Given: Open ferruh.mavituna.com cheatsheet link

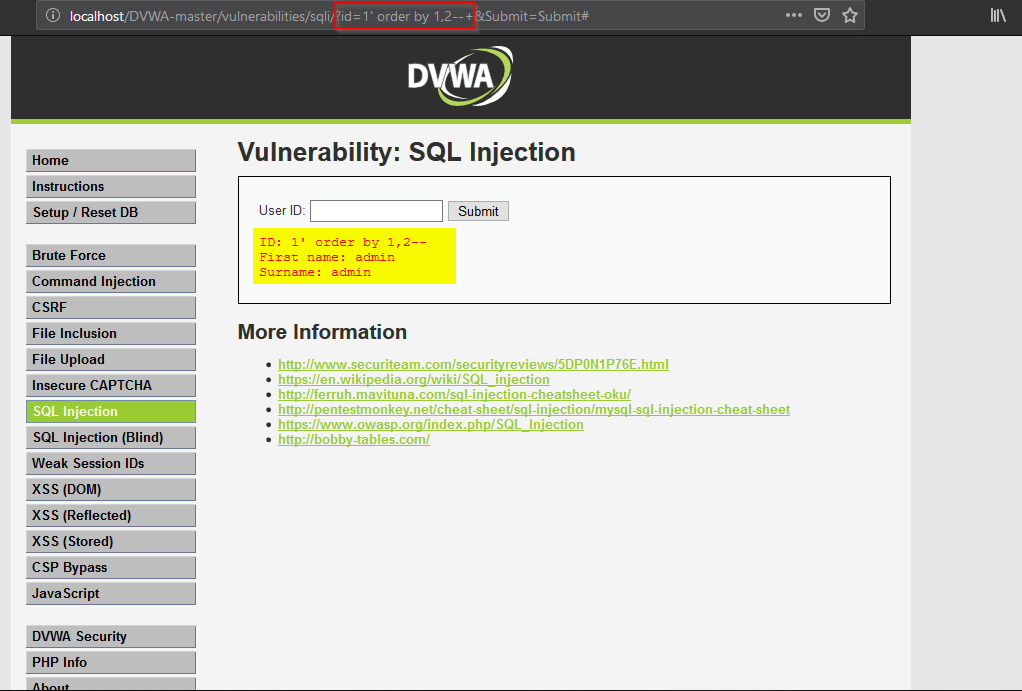Looking at the screenshot, I should [x=454, y=394].
